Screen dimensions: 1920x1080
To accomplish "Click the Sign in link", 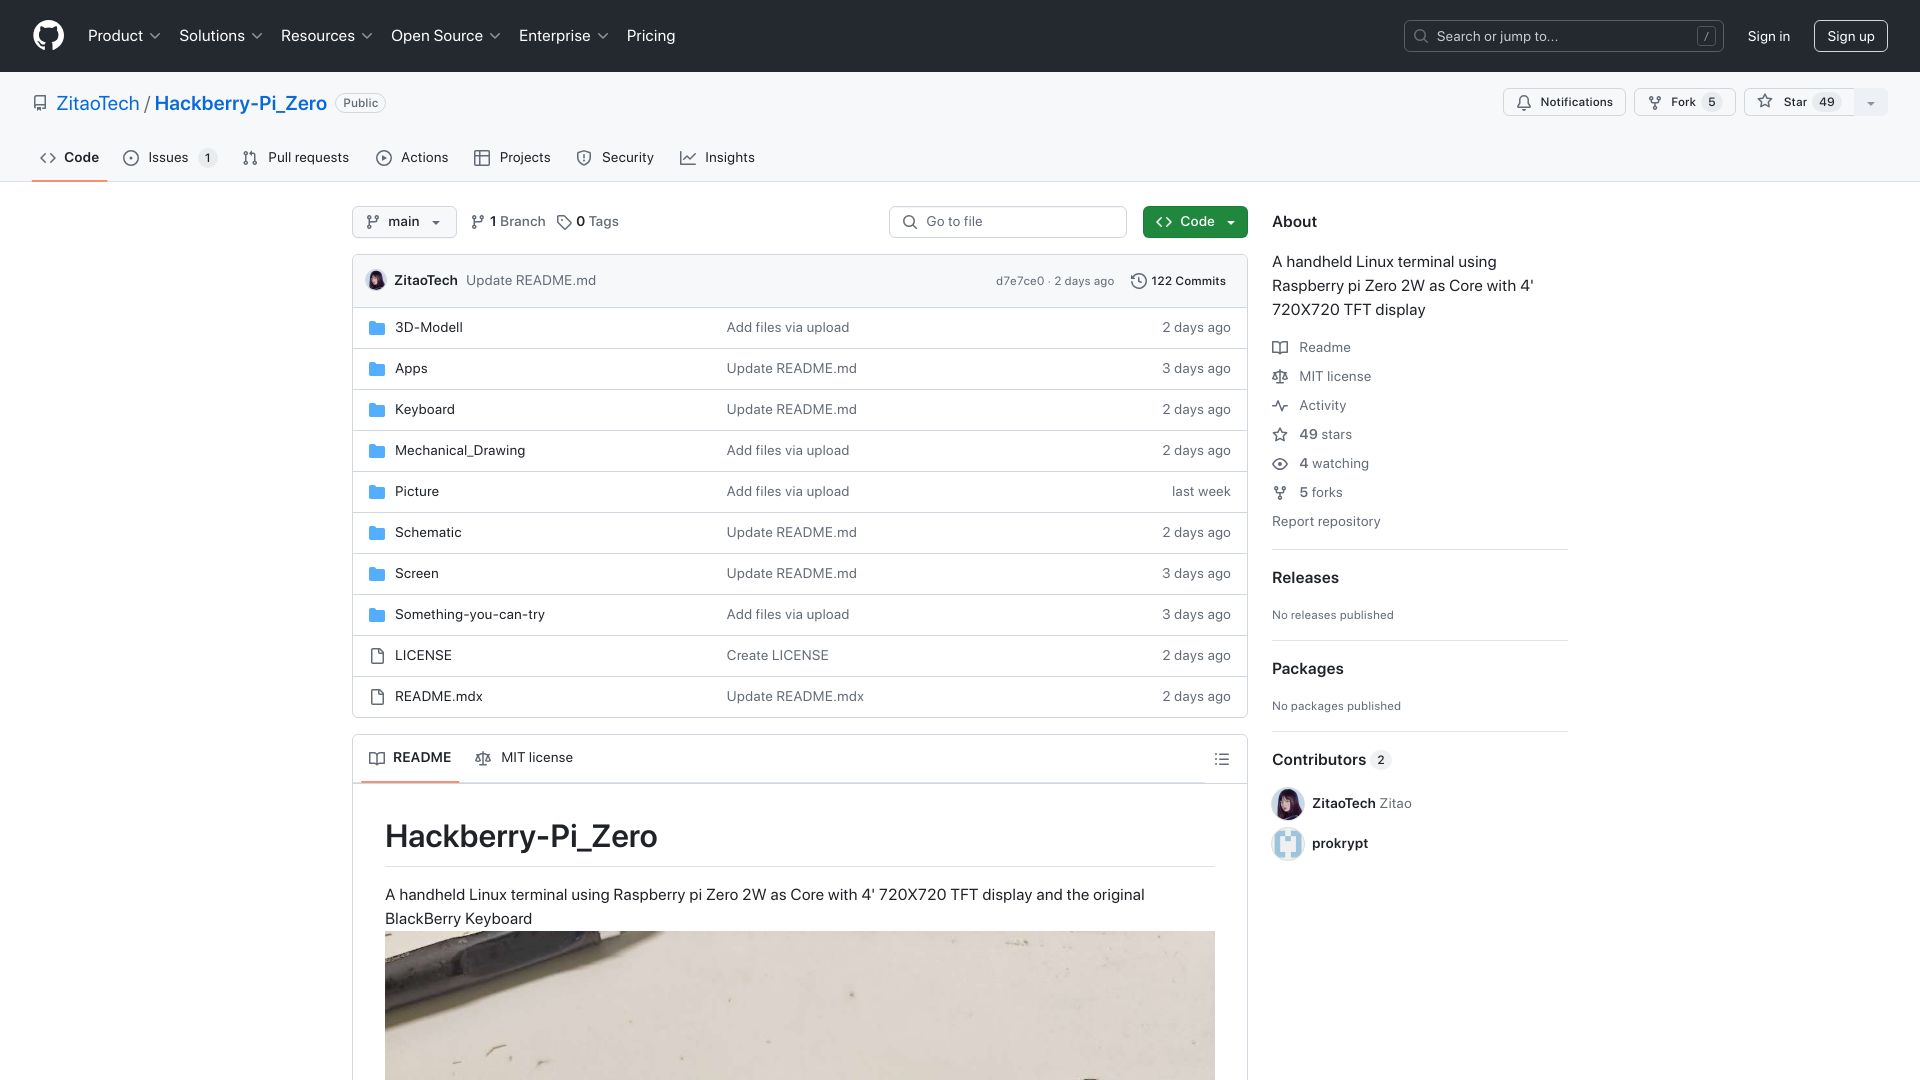I will (x=1769, y=36).
